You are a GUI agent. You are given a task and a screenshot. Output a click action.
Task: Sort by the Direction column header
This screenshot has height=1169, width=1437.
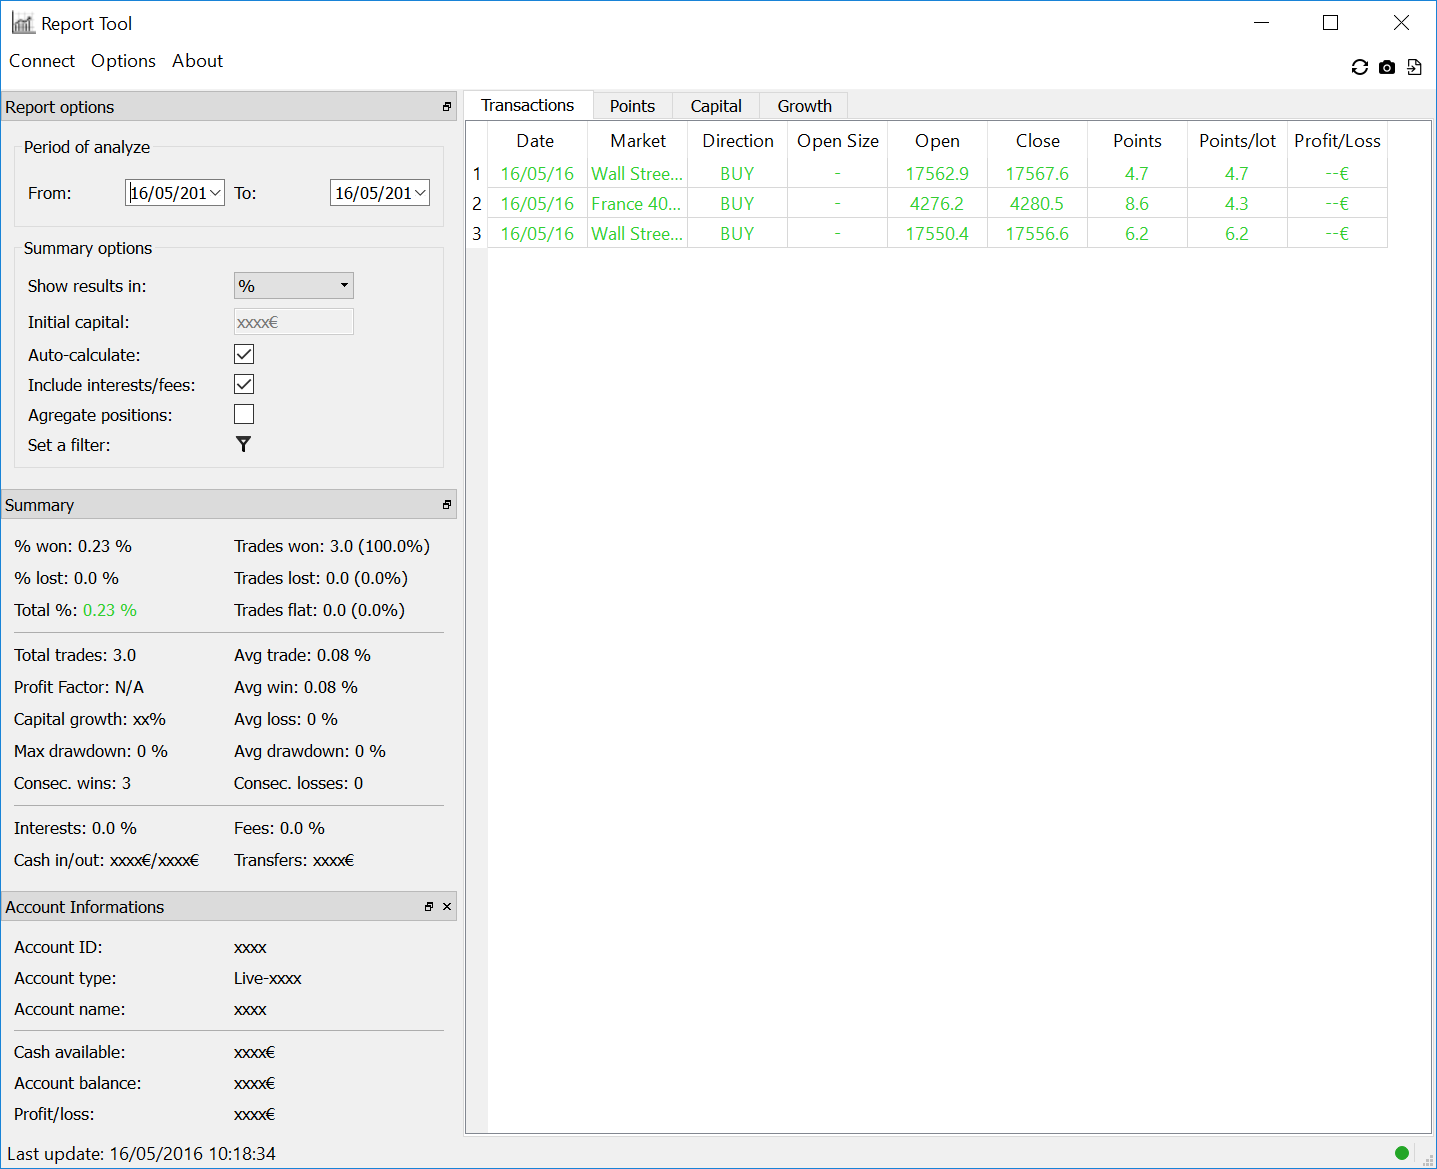pyautogui.click(x=738, y=141)
